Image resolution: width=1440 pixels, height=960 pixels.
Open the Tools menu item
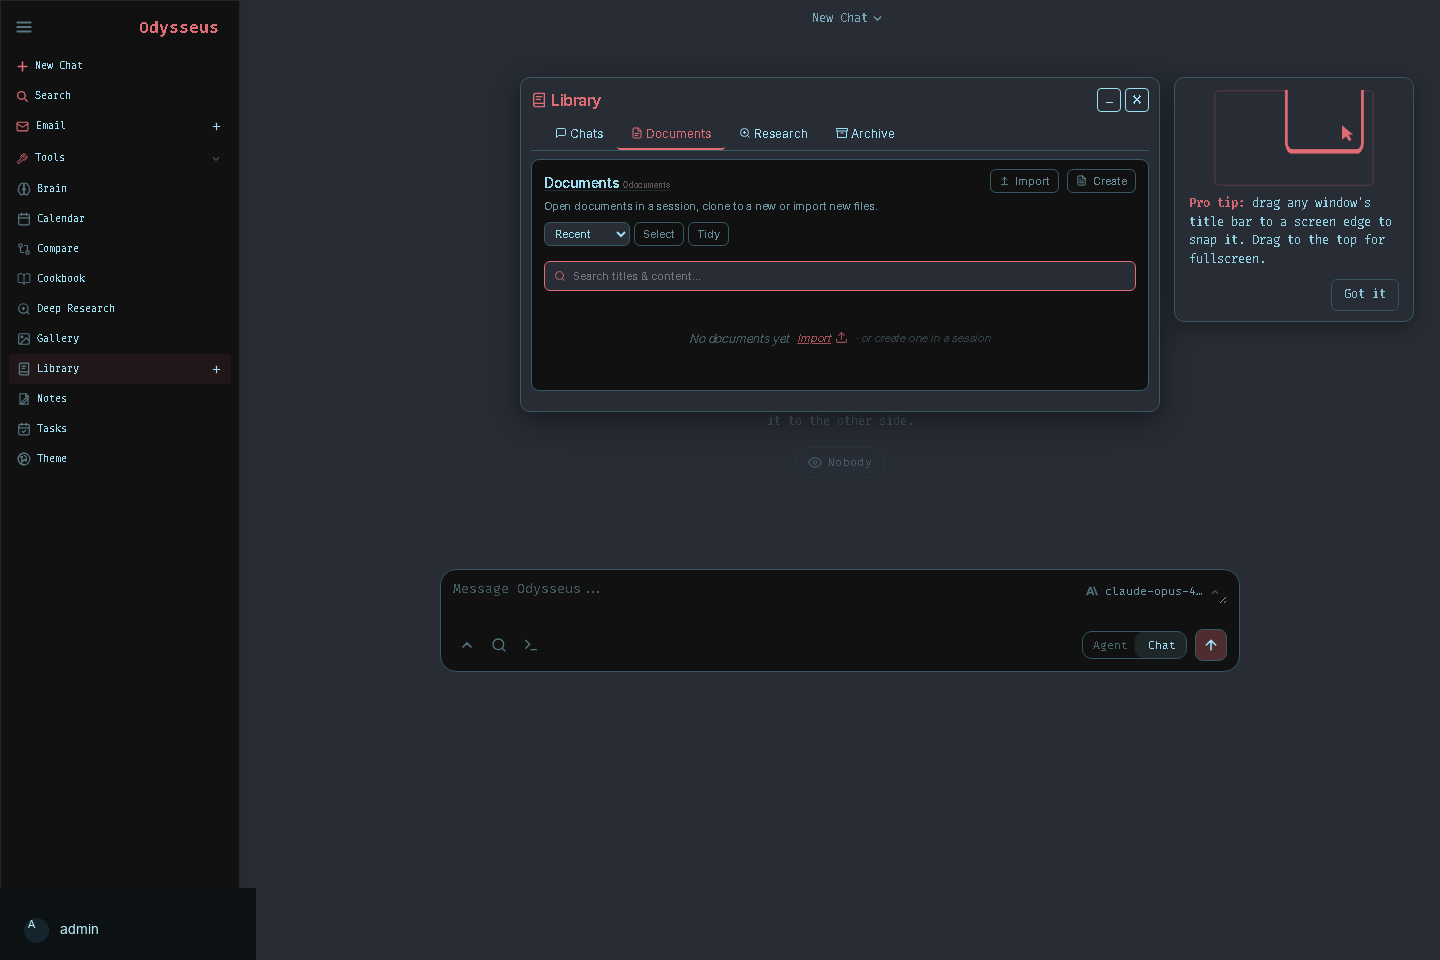[50, 158]
